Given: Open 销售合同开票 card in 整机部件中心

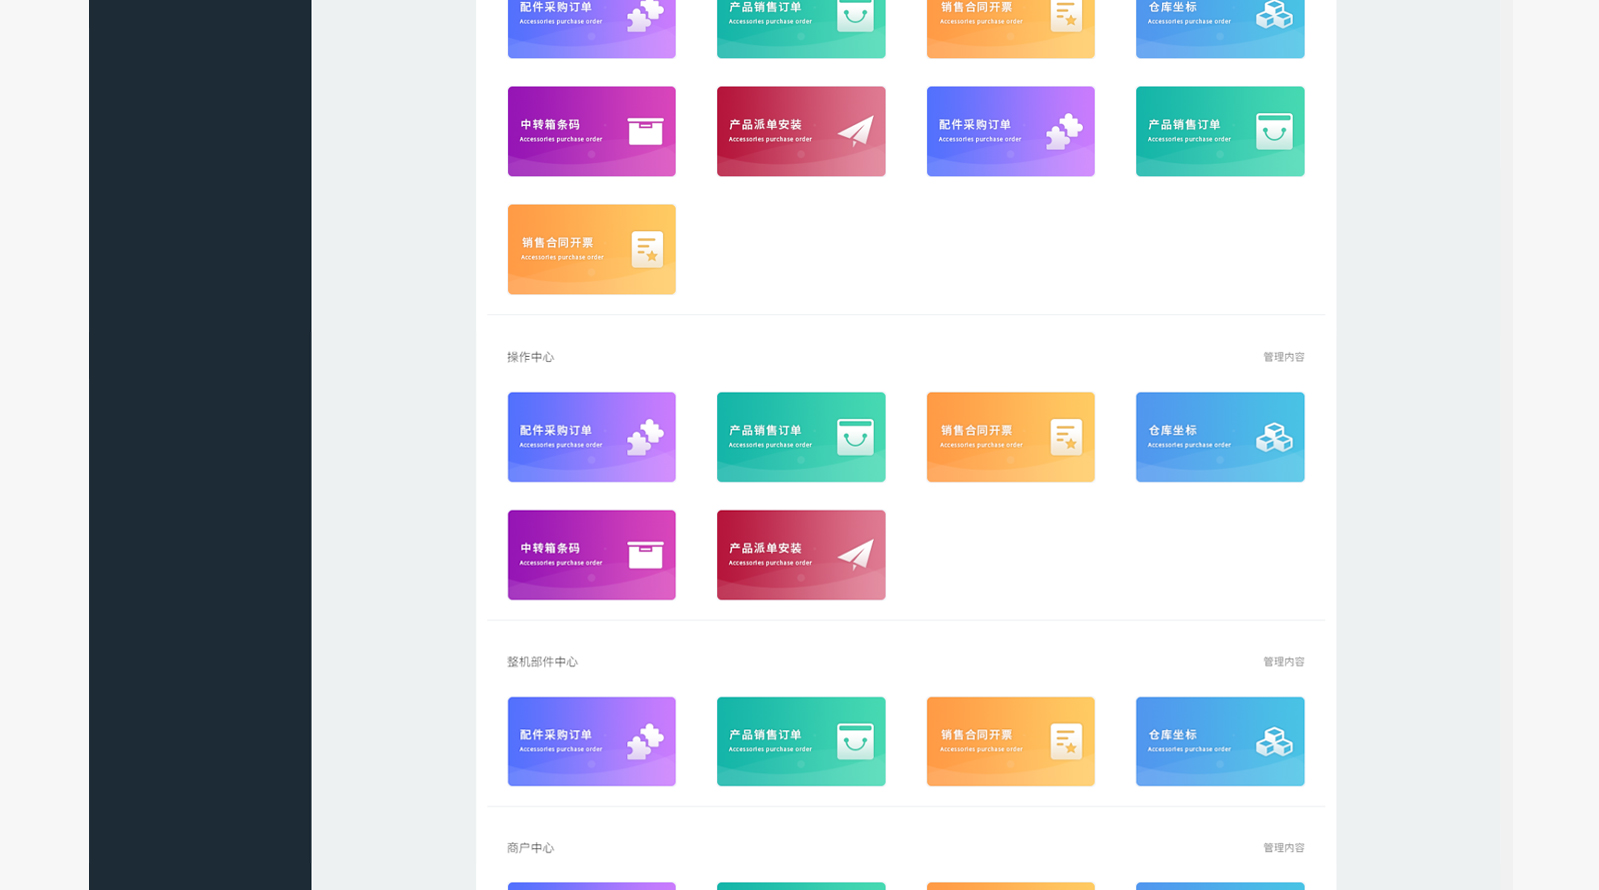Looking at the screenshot, I should pos(1010,741).
